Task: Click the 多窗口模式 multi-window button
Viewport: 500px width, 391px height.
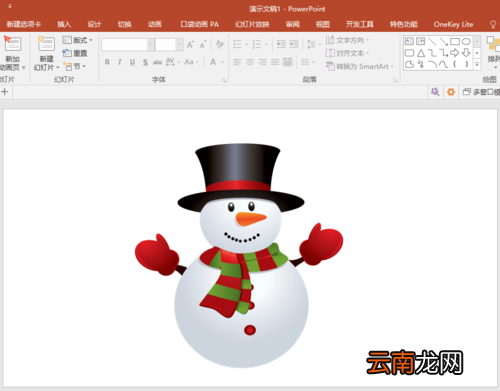Action: coord(481,92)
